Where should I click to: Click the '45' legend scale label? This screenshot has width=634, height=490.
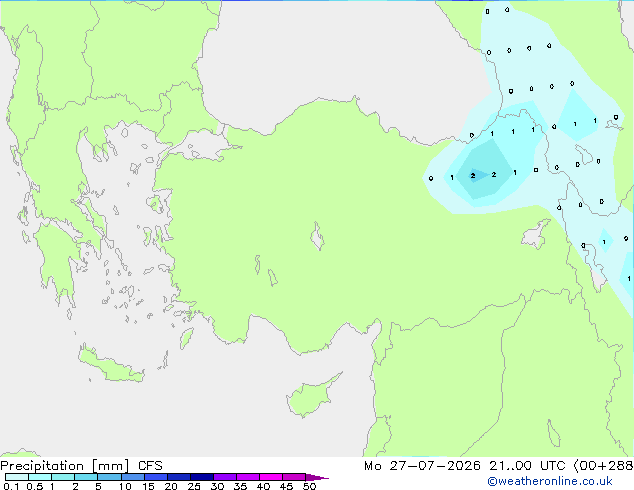(x=286, y=486)
